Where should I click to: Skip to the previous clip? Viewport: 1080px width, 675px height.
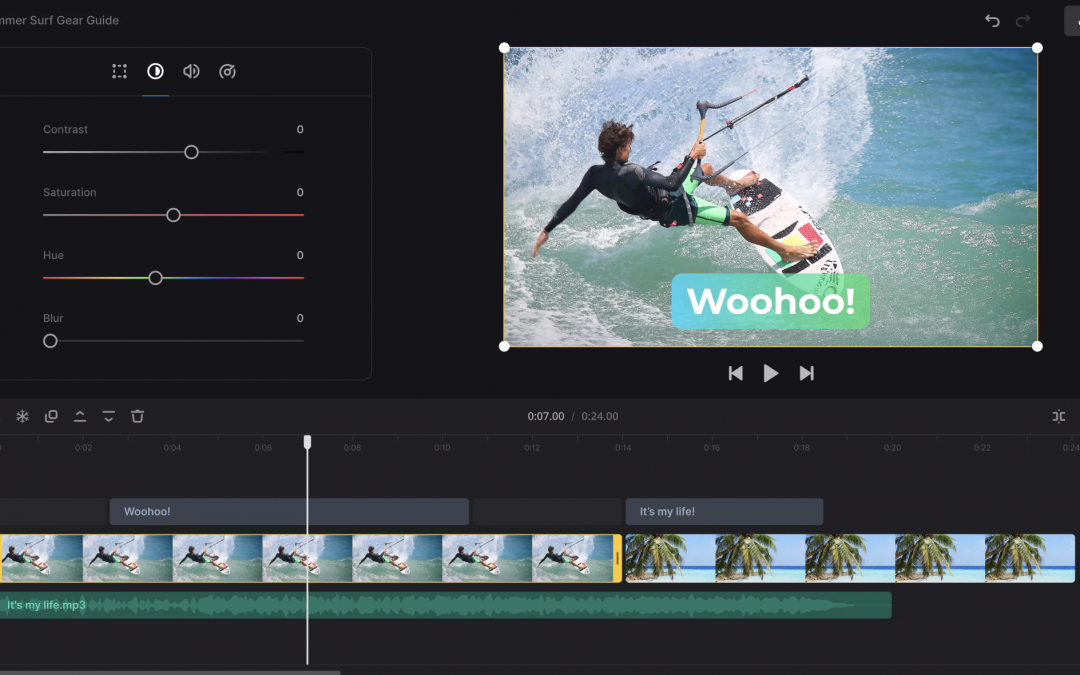coord(735,373)
